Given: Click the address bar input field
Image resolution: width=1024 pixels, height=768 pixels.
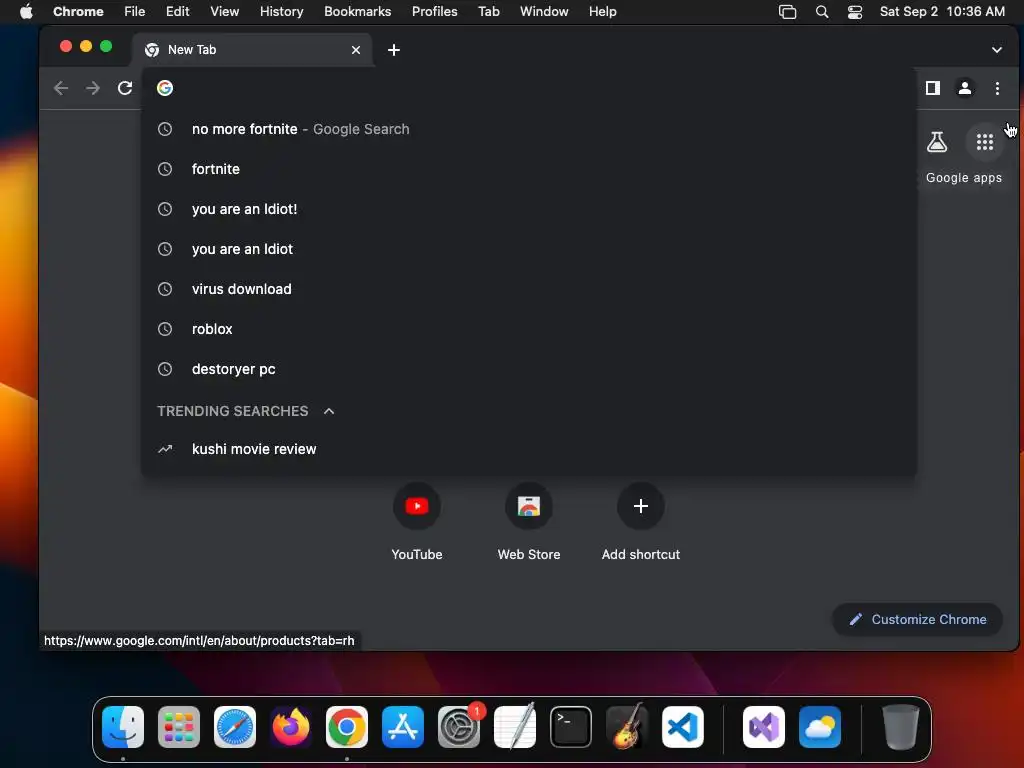Looking at the screenshot, I should point(529,88).
